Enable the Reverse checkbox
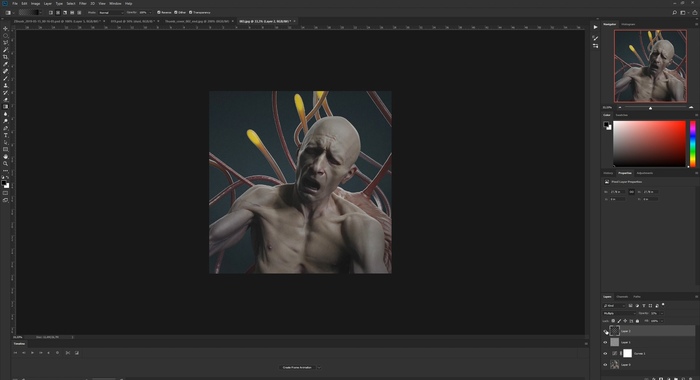The height and width of the screenshot is (380, 700). click(158, 13)
